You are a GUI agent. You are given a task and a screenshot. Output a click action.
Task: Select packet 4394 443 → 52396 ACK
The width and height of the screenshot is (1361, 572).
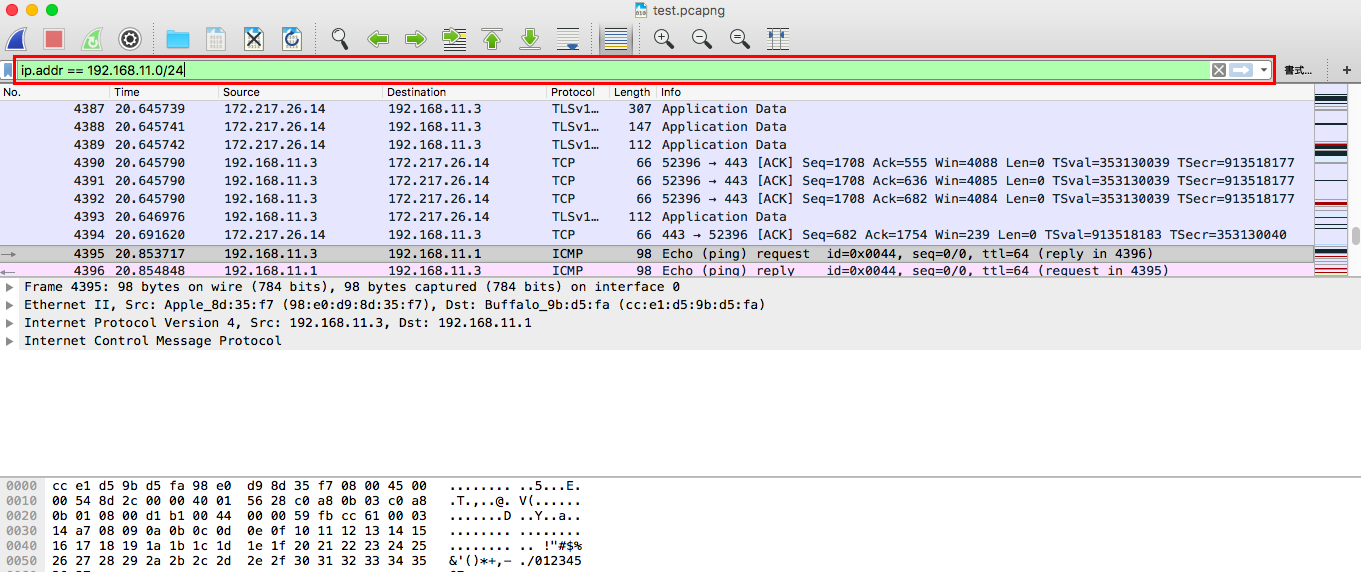coord(656,235)
